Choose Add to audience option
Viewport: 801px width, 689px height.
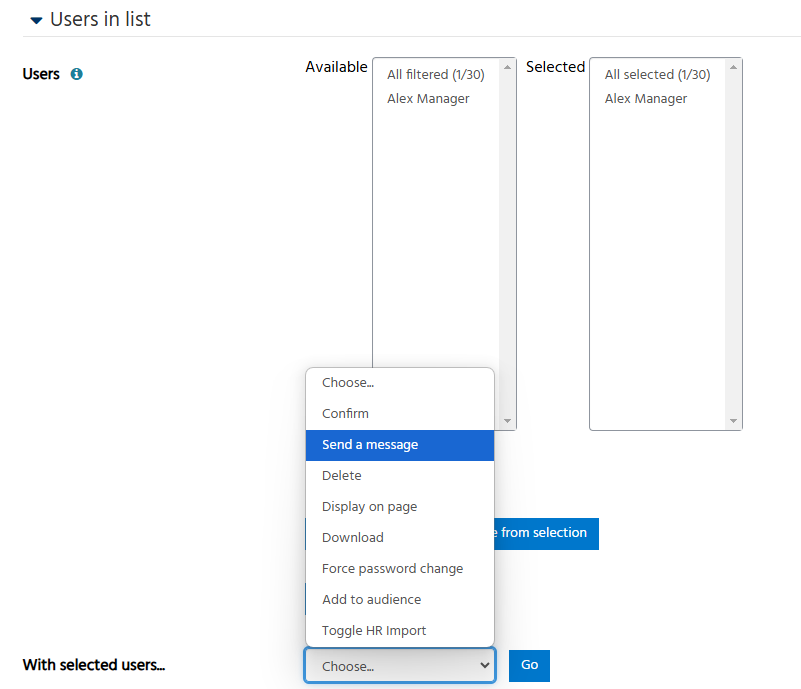[371, 600]
